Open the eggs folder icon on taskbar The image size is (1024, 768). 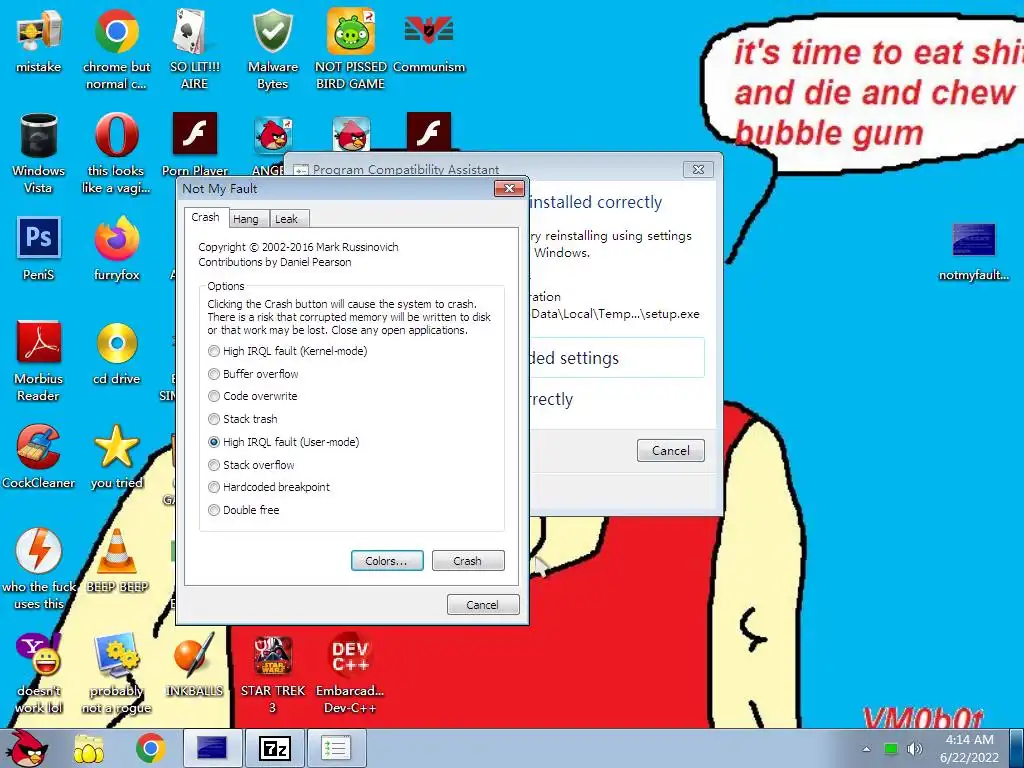(89, 749)
